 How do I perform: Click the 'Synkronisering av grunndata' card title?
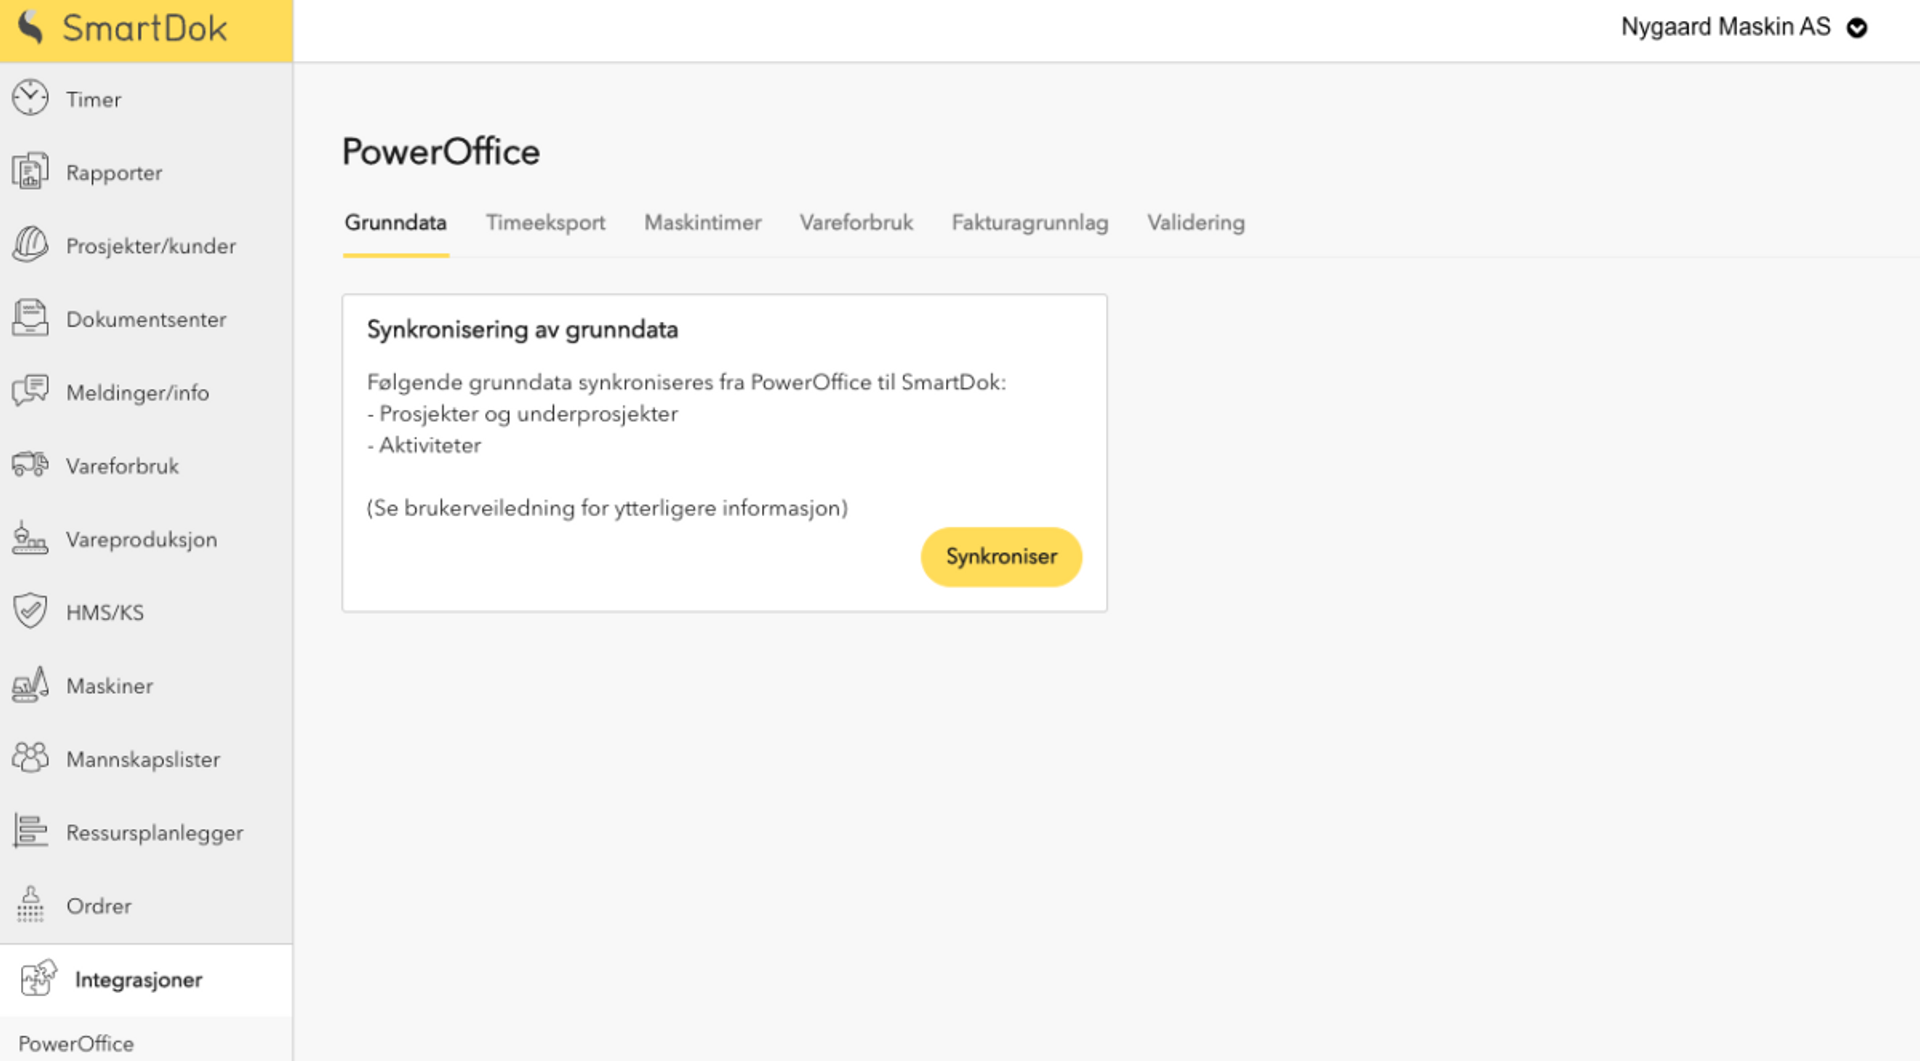point(522,330)
